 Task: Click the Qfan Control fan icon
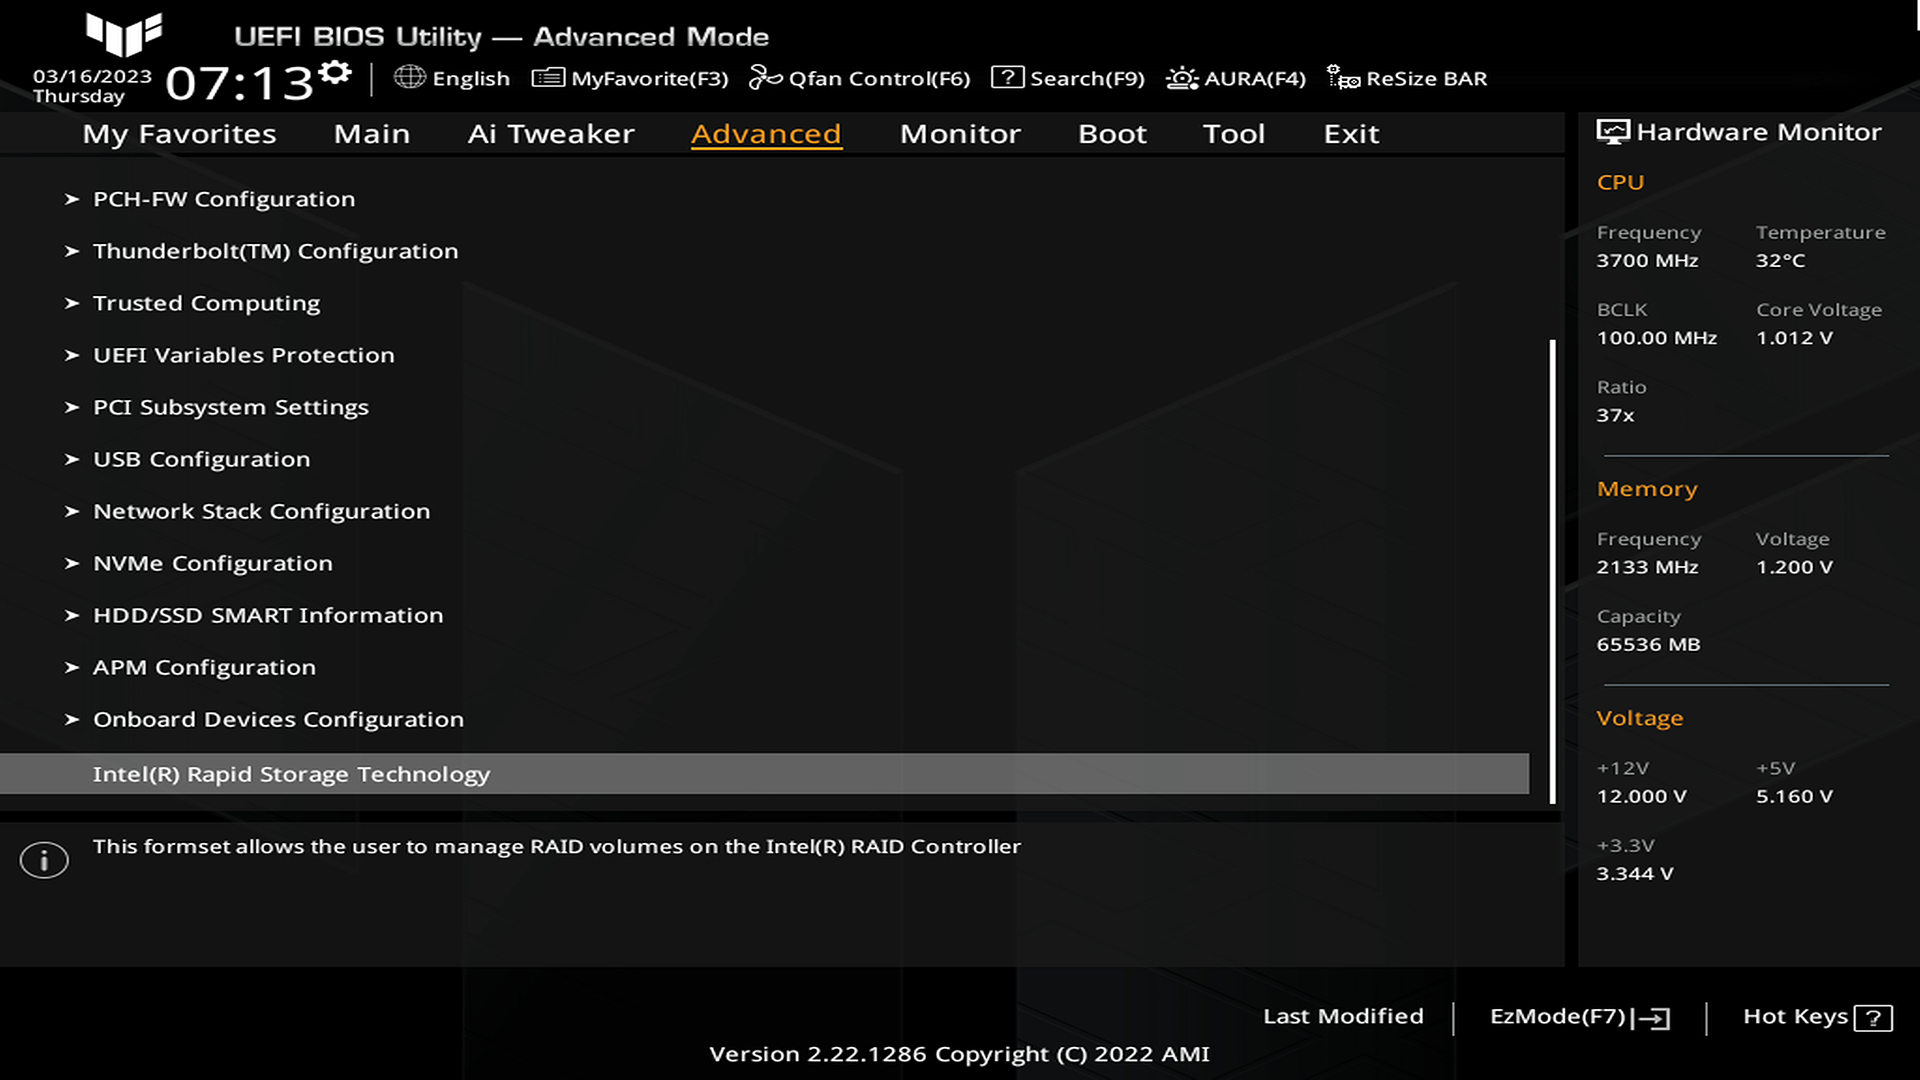[x=765, y=77]
